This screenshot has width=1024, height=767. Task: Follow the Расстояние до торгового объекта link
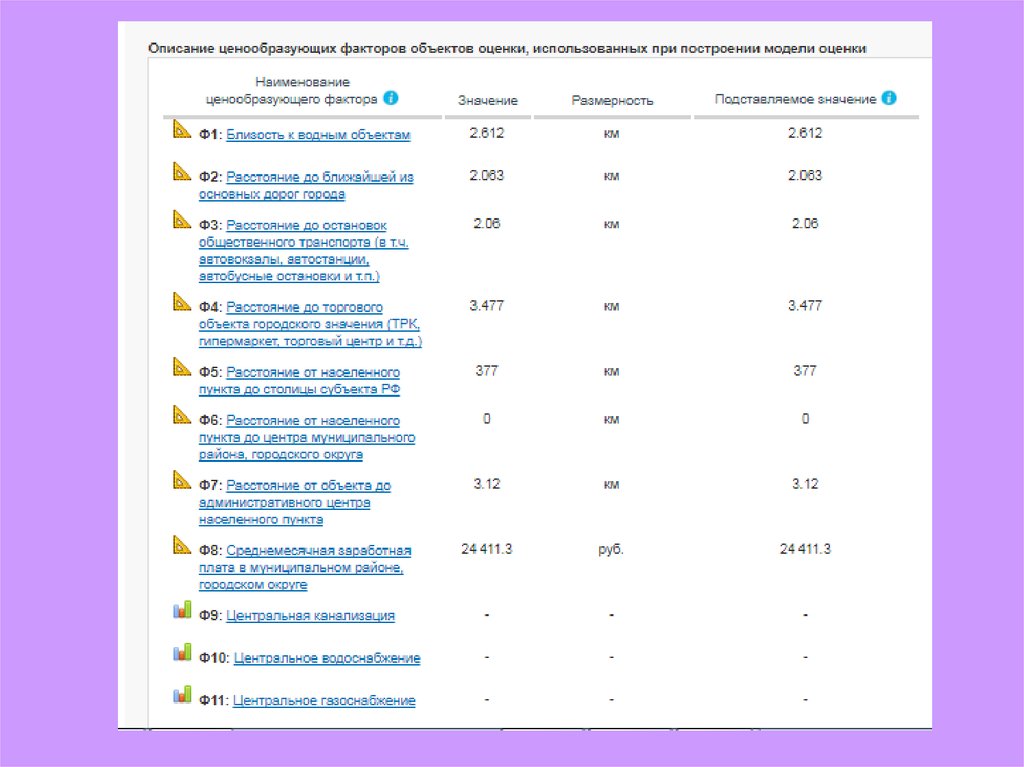tap(304, 308)
